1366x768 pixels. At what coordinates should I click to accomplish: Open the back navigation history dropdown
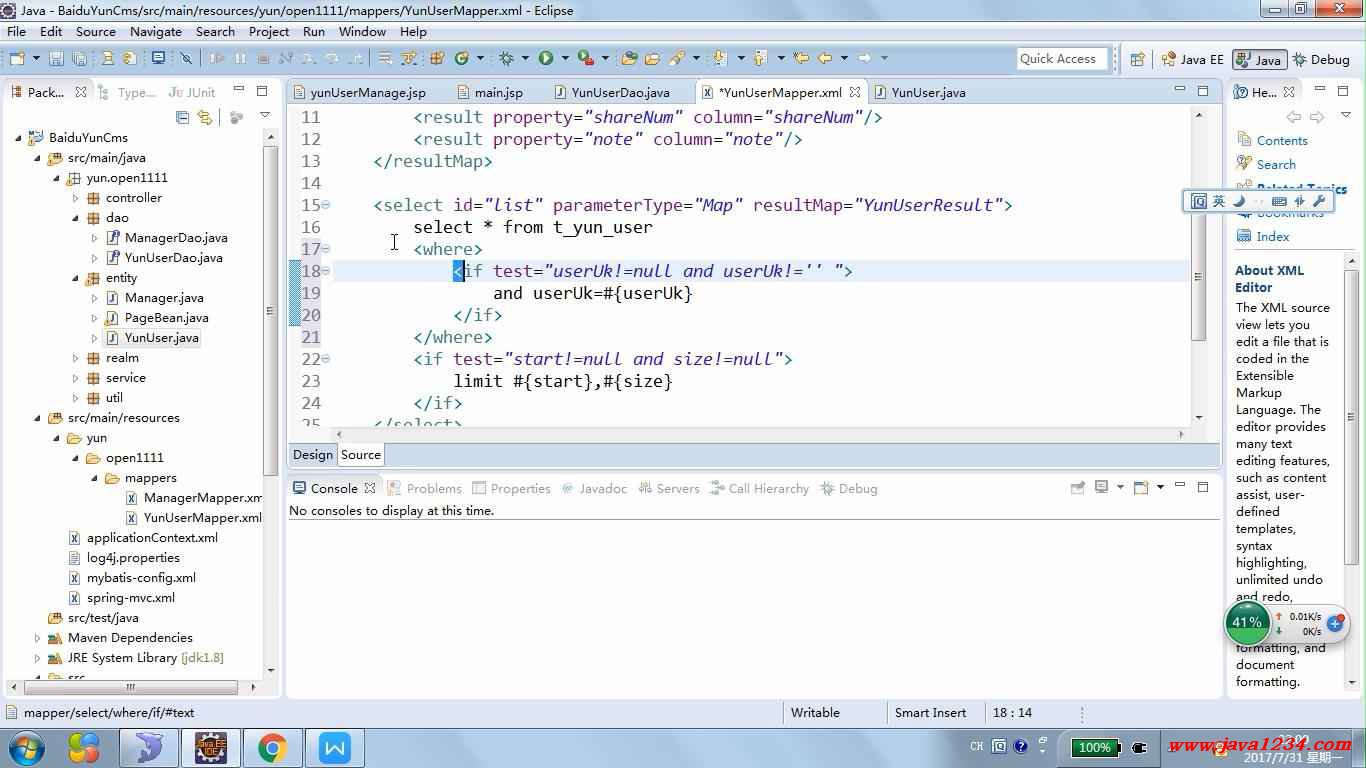point(844,58)
